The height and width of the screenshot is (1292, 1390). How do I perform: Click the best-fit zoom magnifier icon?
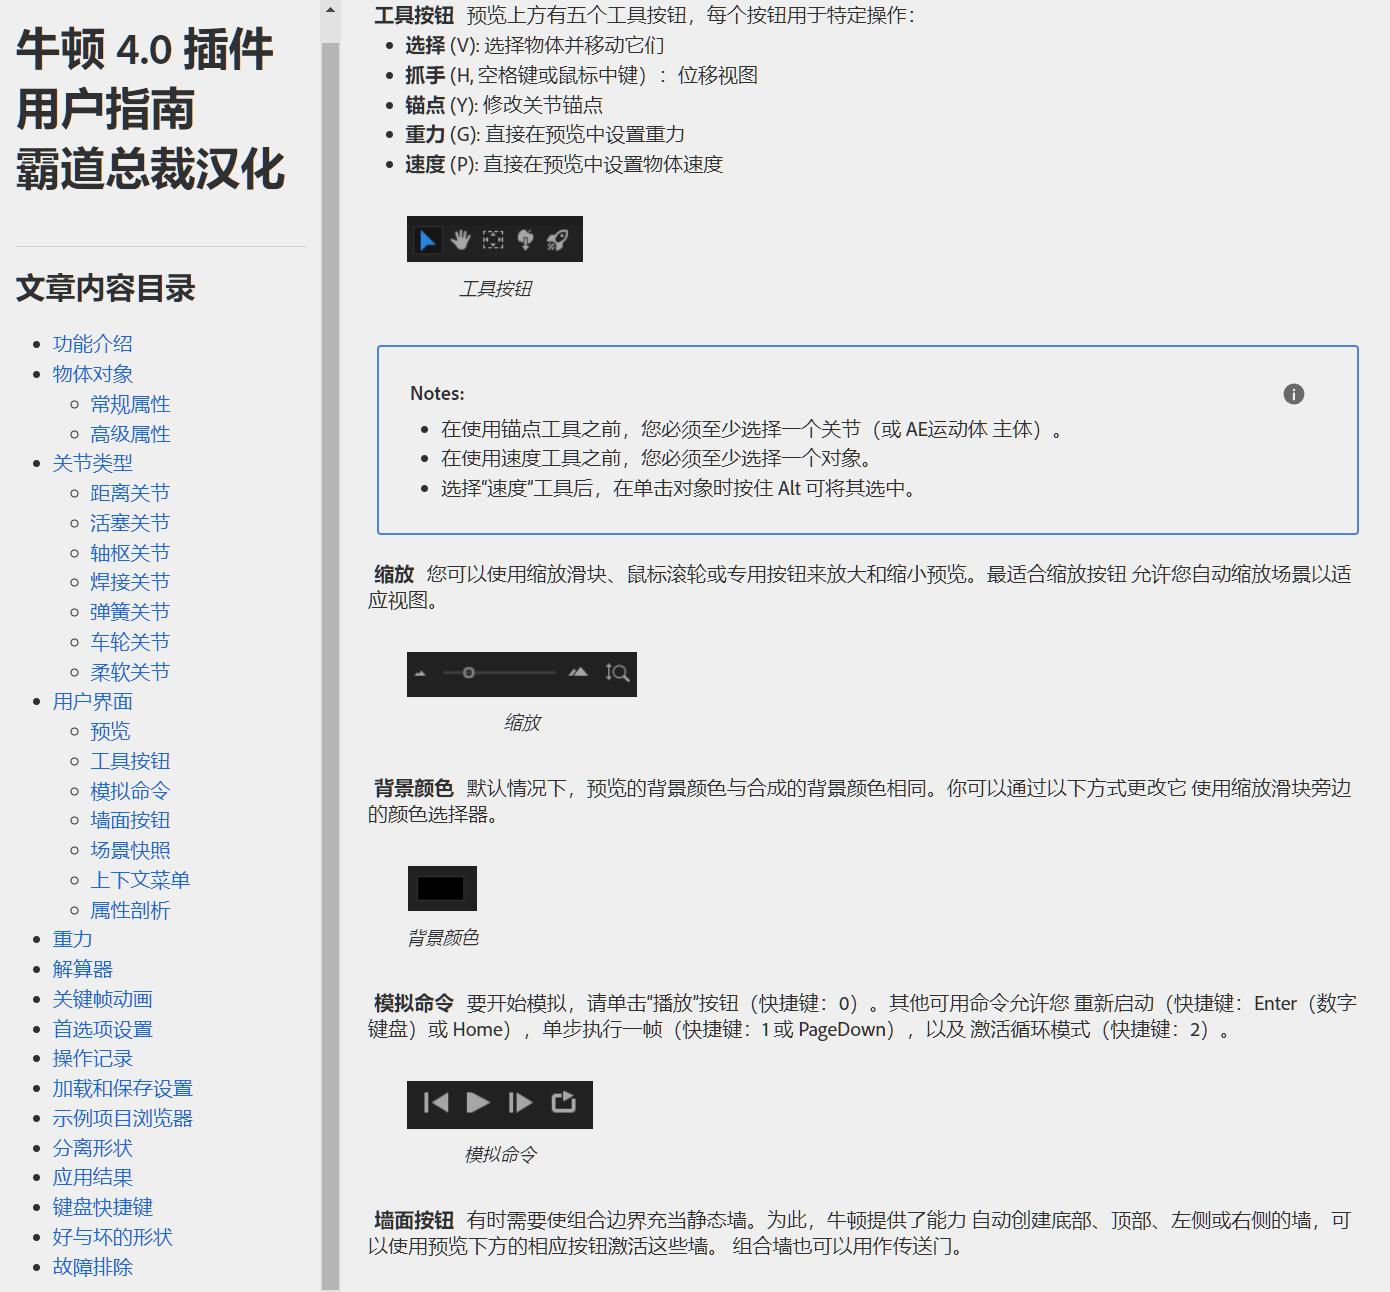tap(617, 673)
